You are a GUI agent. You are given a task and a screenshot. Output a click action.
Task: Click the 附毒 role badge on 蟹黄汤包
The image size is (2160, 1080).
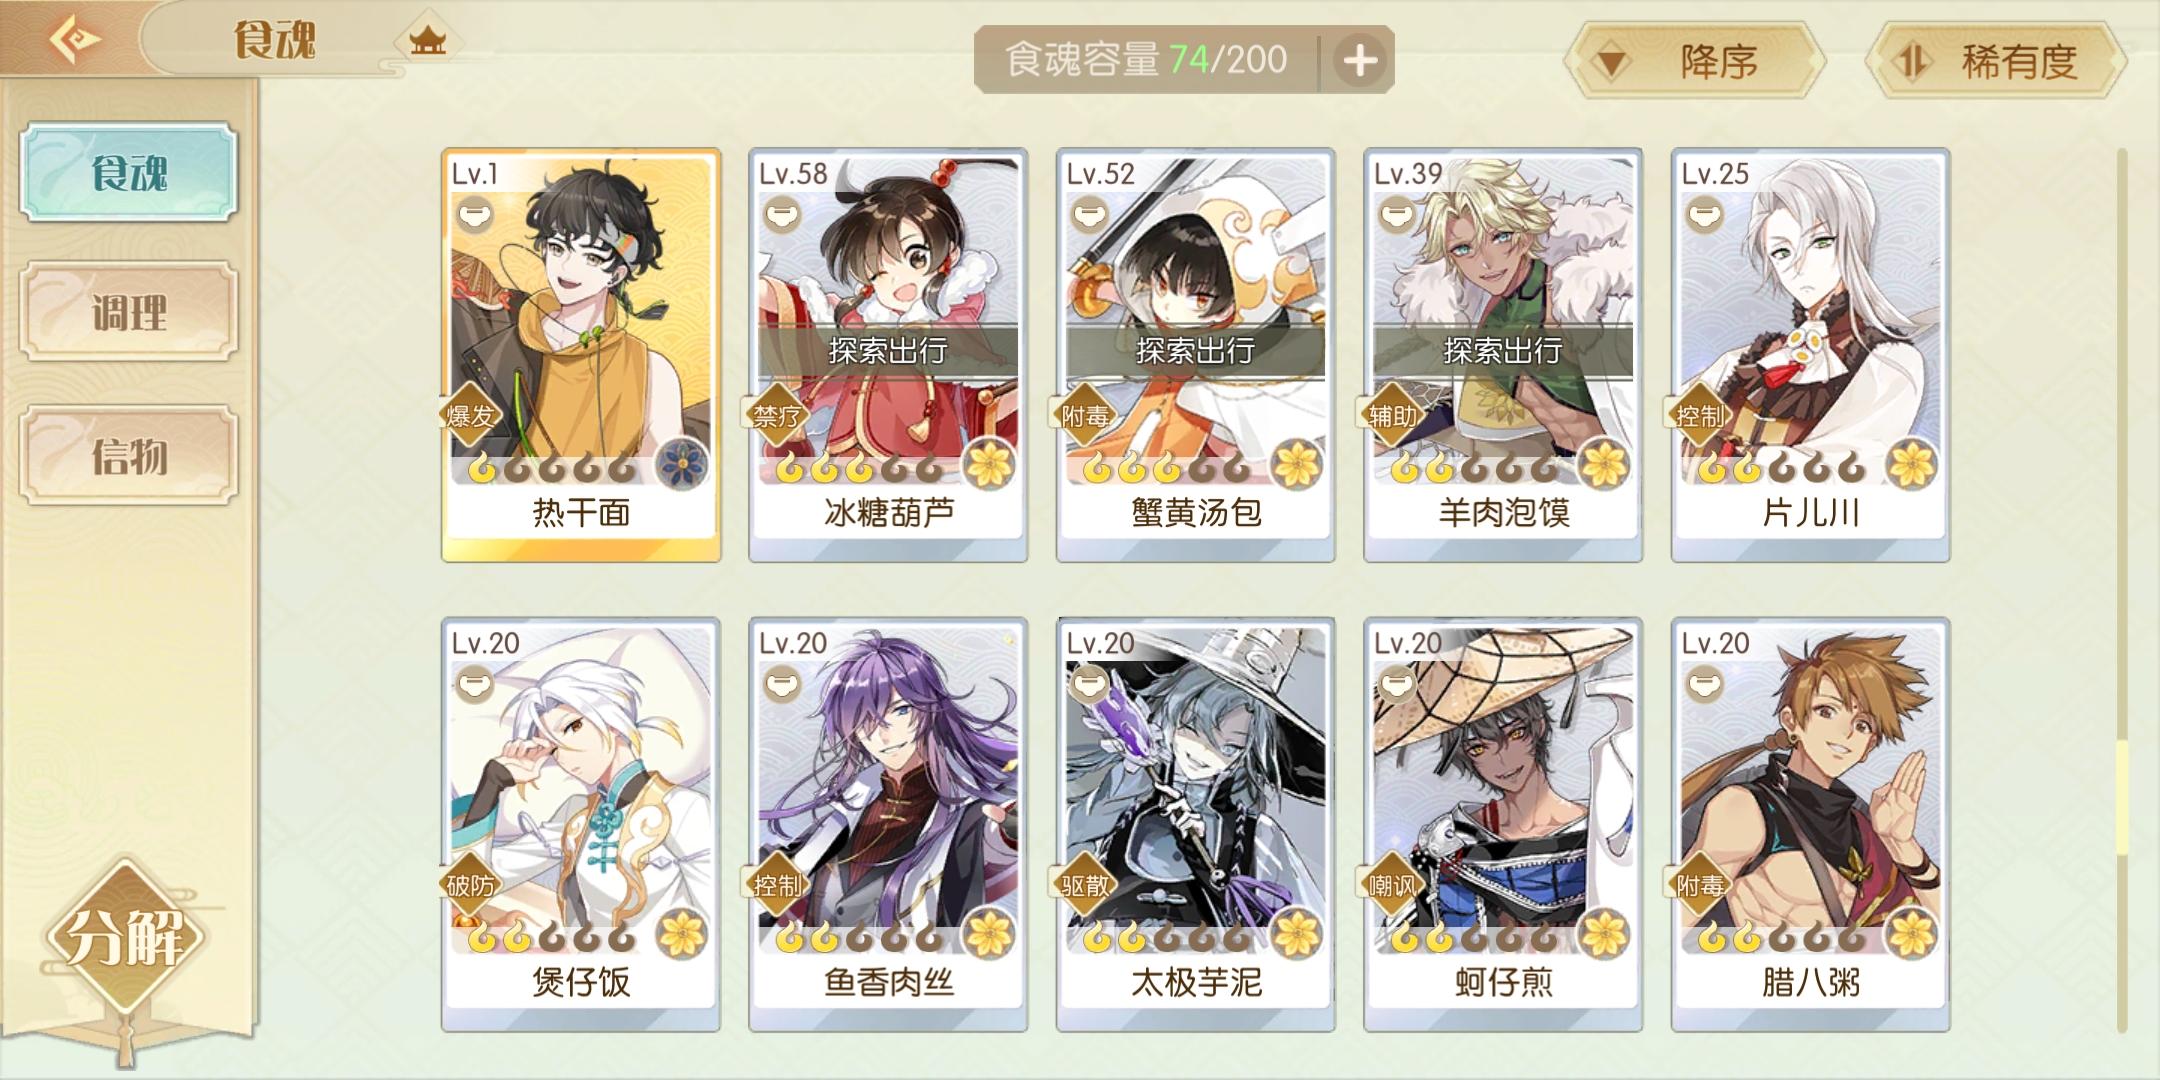coord(1085,414)
